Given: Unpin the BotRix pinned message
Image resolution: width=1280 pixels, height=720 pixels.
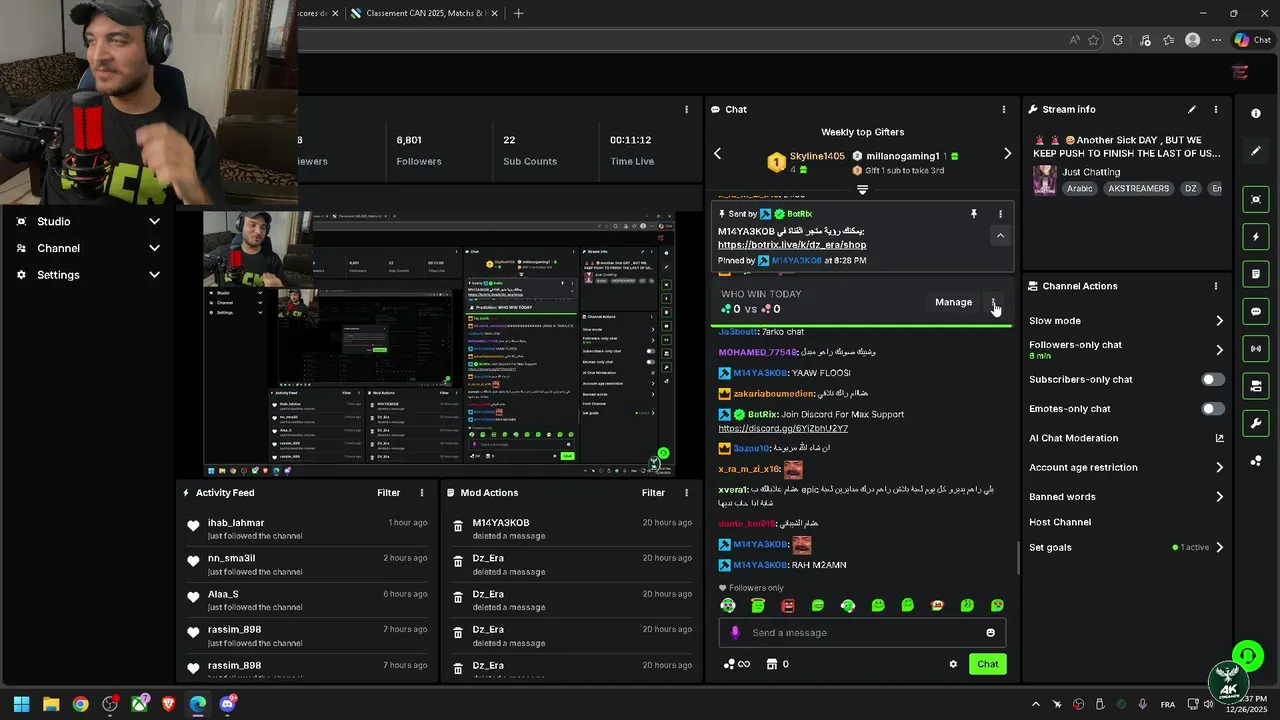Looking at the screenshot, I should pos(973,214).
